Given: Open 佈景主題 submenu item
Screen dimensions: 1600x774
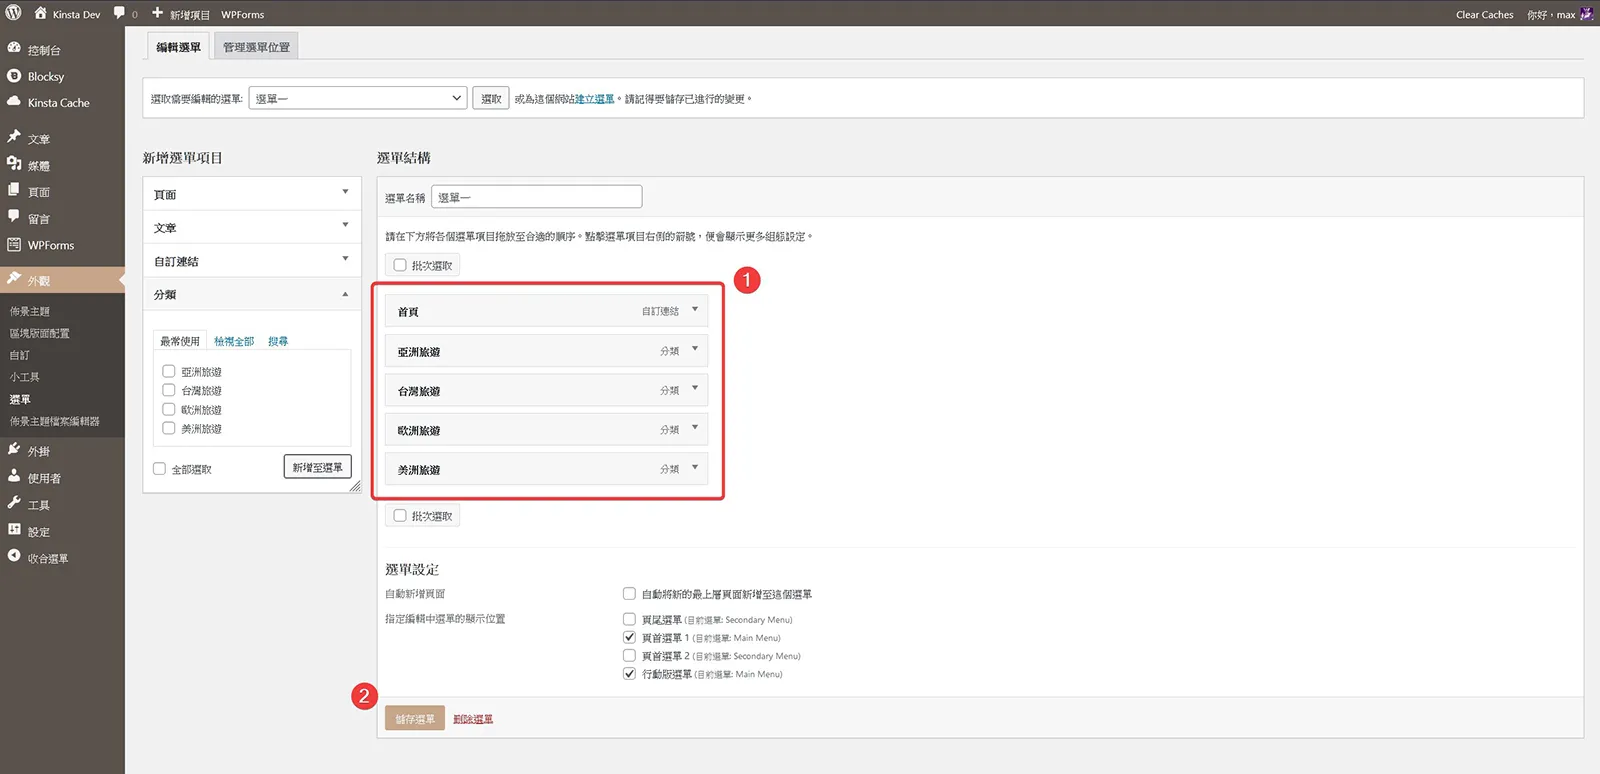Looking at the screenshot, I should [30, 311].
